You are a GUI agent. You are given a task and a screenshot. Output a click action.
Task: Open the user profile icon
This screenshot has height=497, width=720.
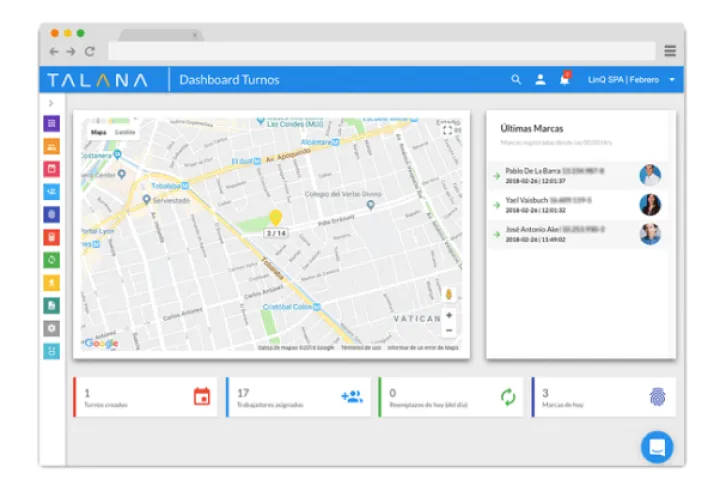pos(540,80)
